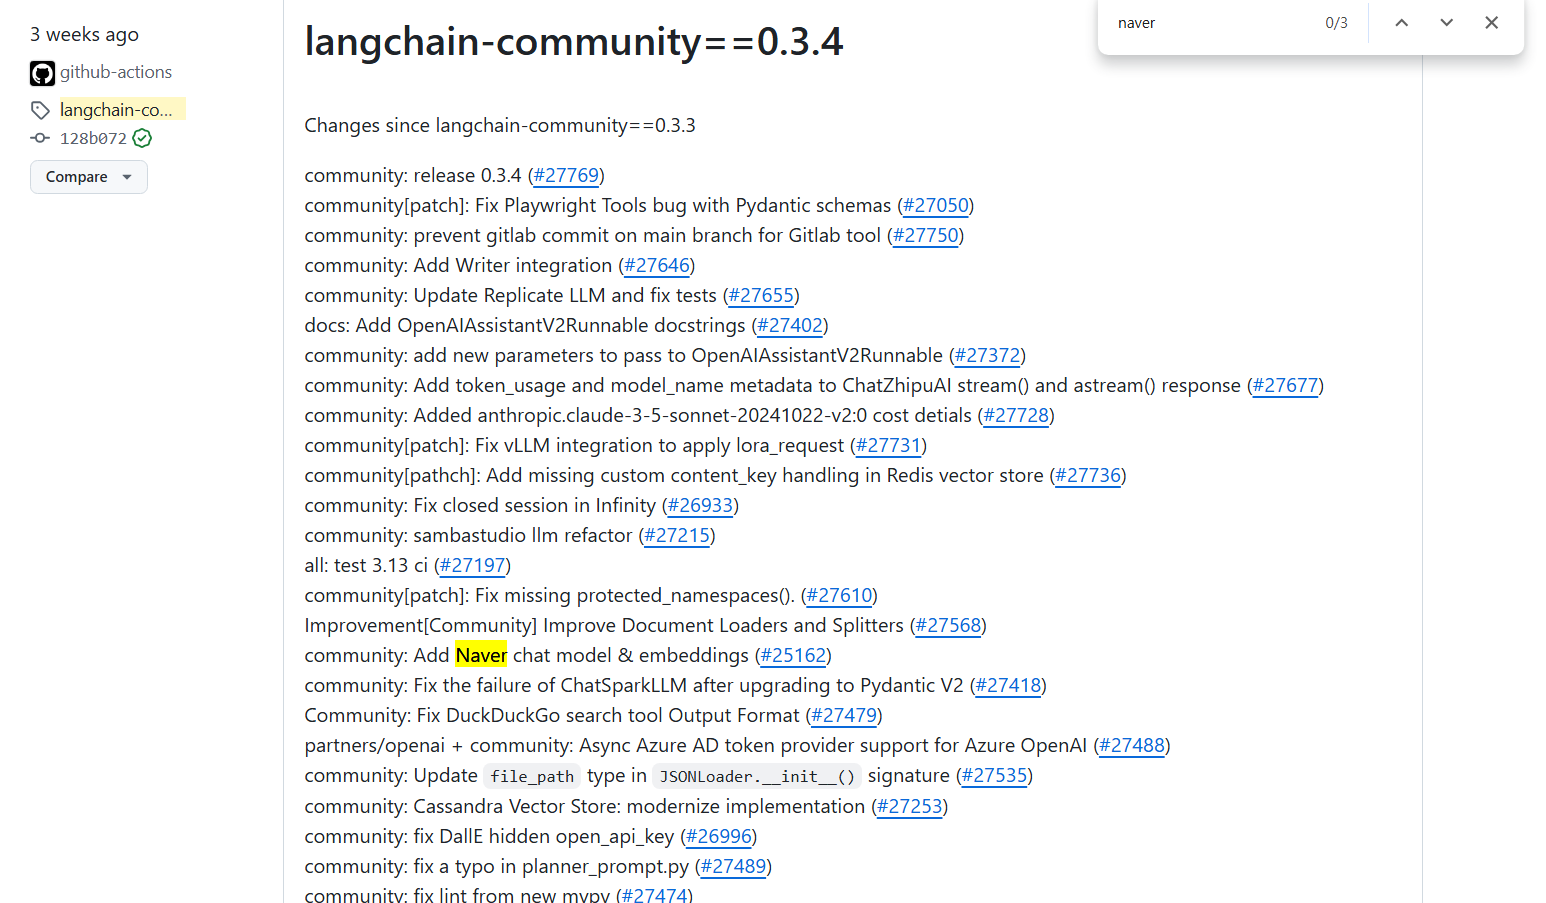Click the tag icon beside langchain-co...
Viewport: 1546px width, 903px height.
click(40, 110)
